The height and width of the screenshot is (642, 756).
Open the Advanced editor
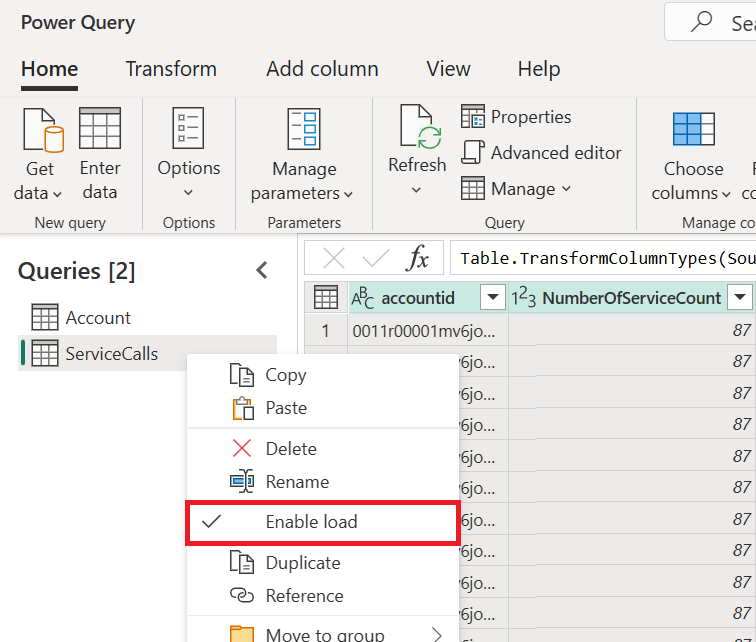541,153
